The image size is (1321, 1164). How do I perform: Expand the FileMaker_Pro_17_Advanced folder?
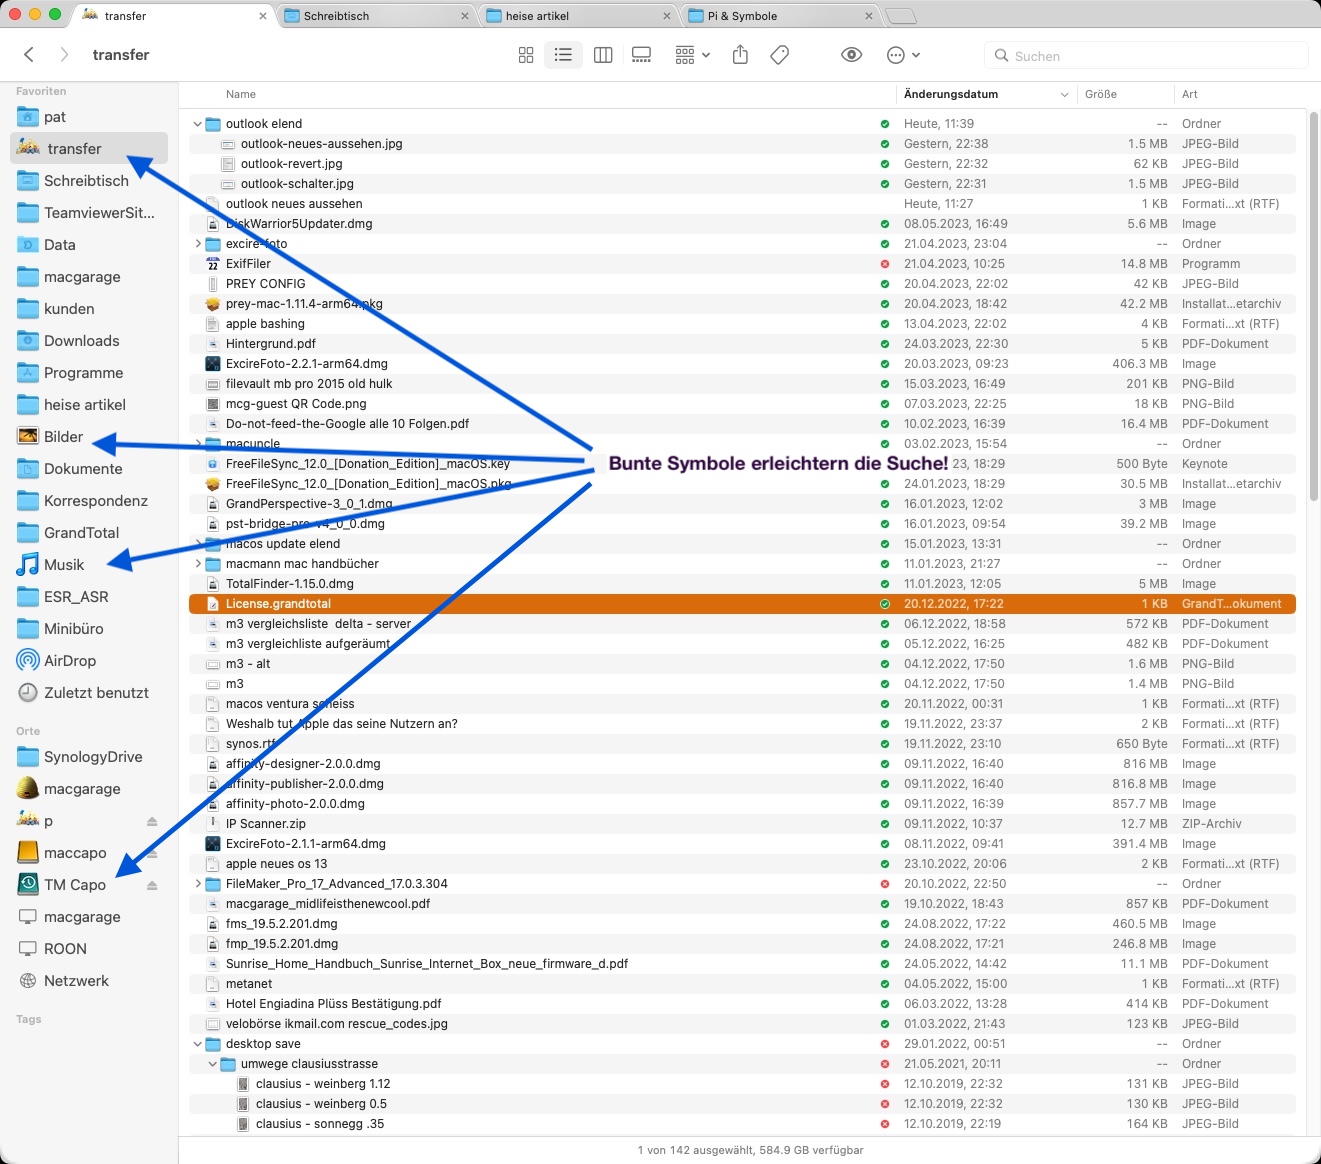(x=197, y=884)
